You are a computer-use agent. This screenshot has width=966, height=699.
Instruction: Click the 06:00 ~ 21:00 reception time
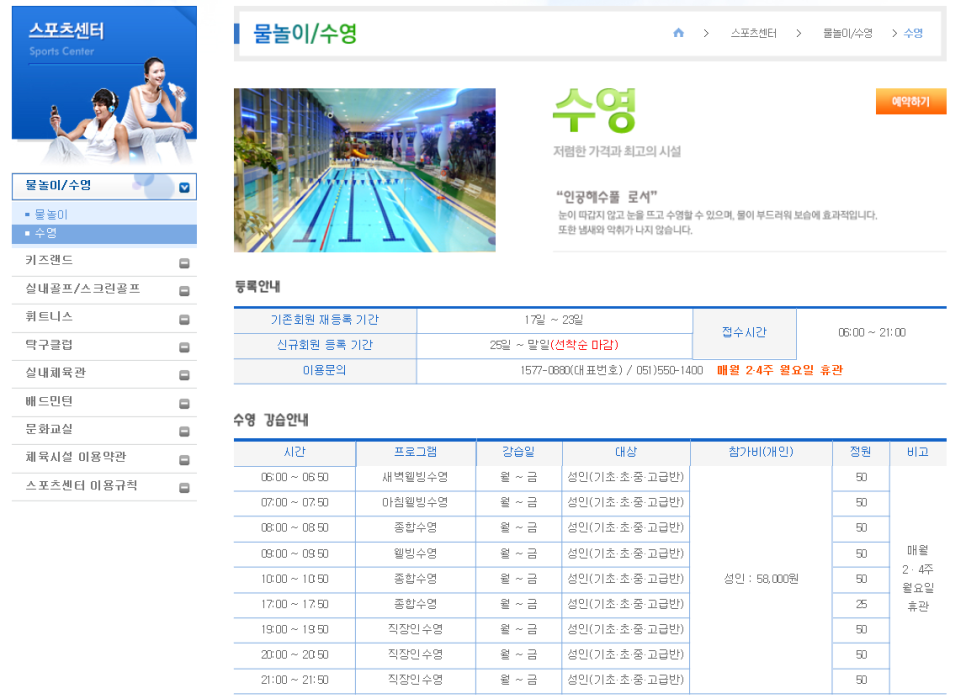pos(872,333)
